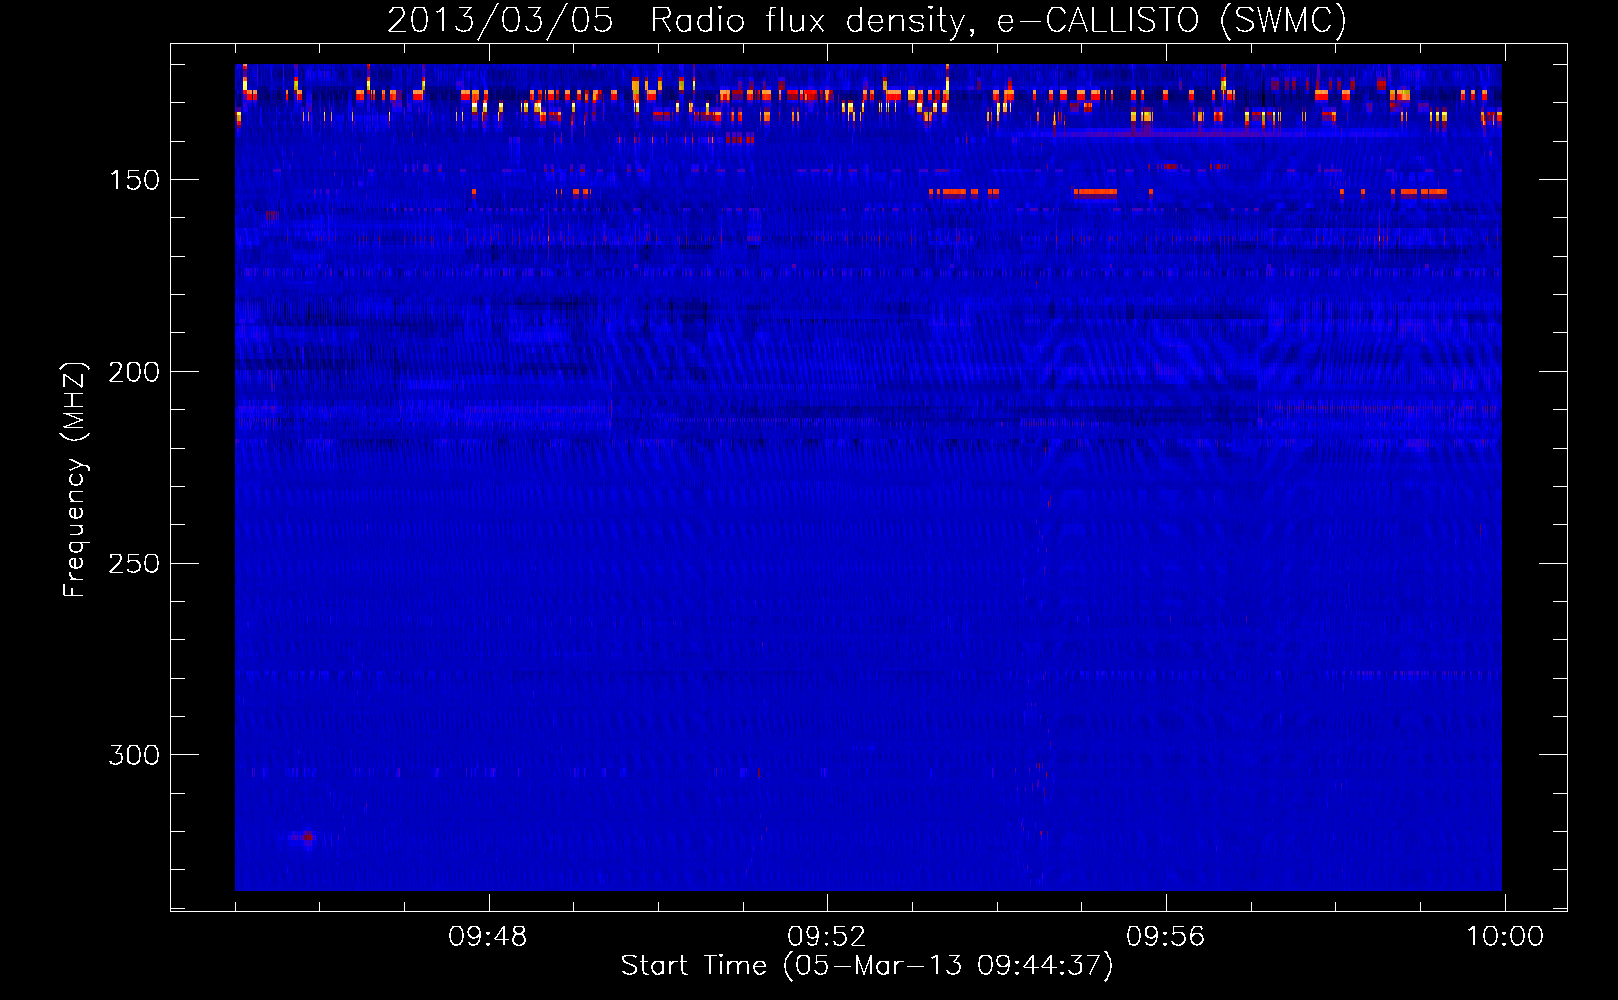Image resolution: width=1618 pixels, height=1000 pixels.
Task: Select the 250 frequency tick label
Action: point(134,563)
